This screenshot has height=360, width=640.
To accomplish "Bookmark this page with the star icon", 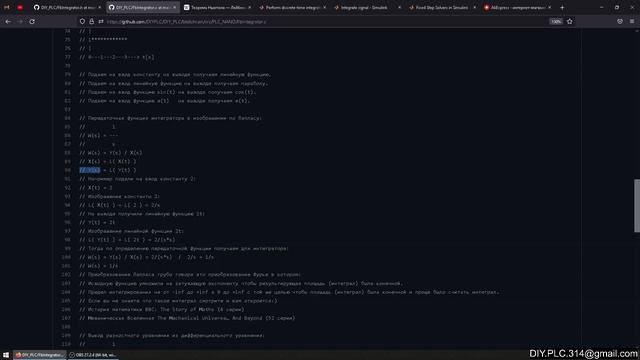I will pos(570,22).
